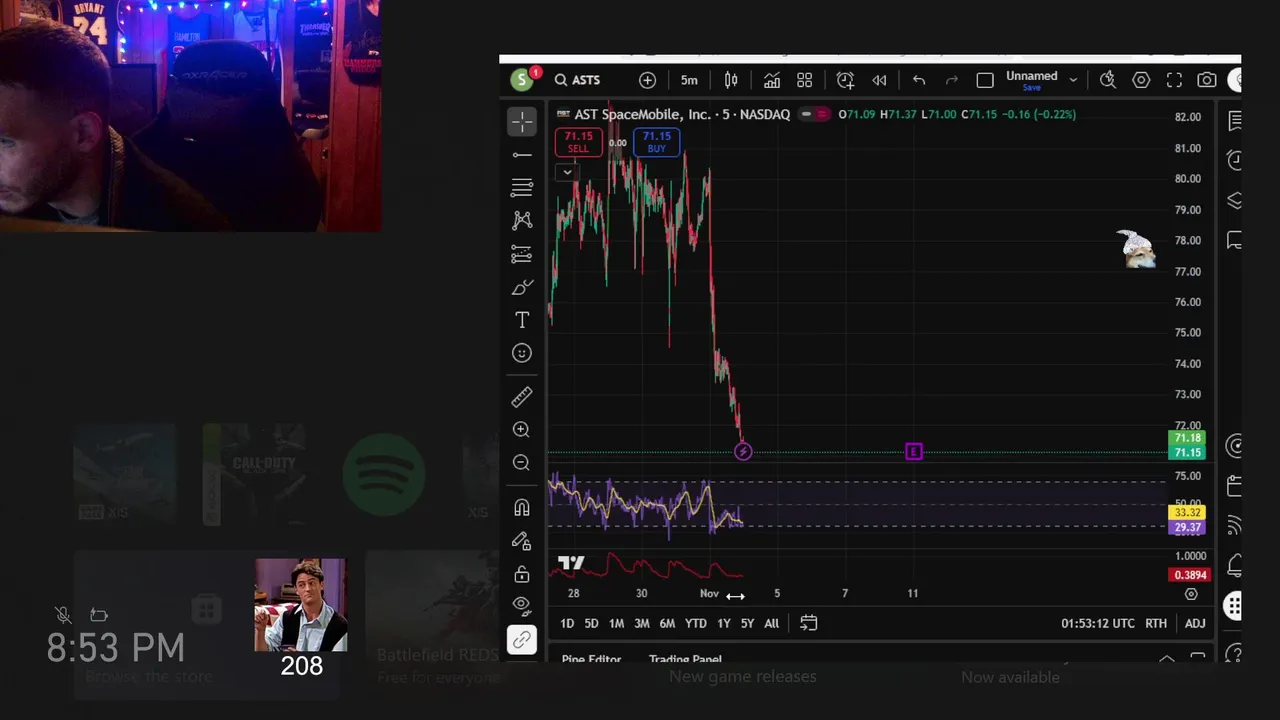The width and height of the screenshot is (1280, 720).
Task: Open the 01:53:12 UTC timezone menu
Action: click(x=1098, y=623)
